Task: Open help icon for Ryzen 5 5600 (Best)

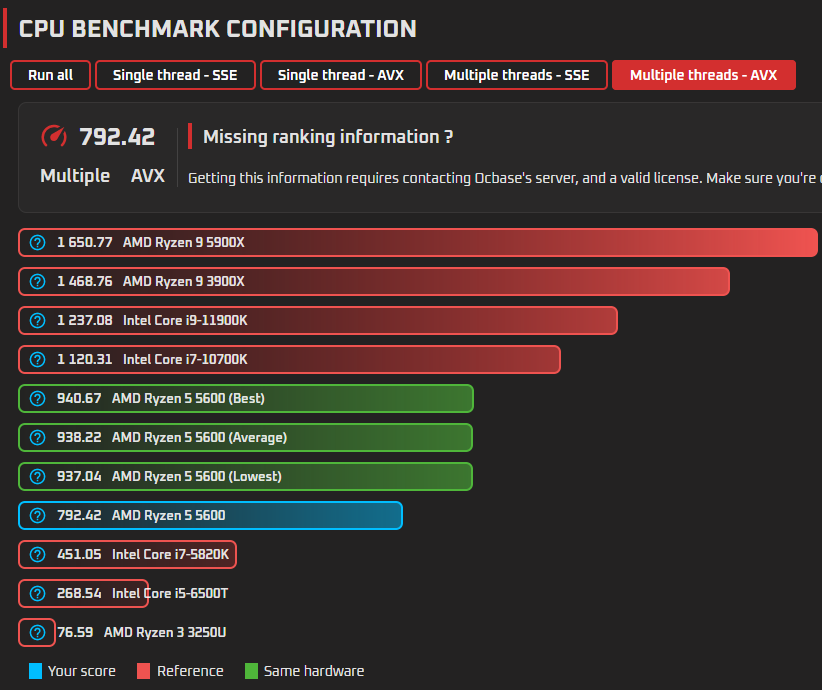Action: pyautogui.click(x=37, y=398)
